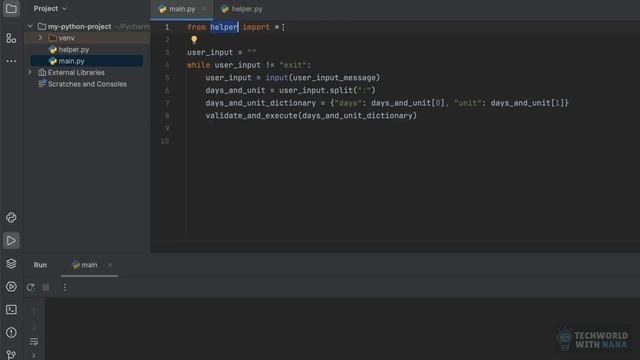Open the Run tool window icon

click(11, 240)
